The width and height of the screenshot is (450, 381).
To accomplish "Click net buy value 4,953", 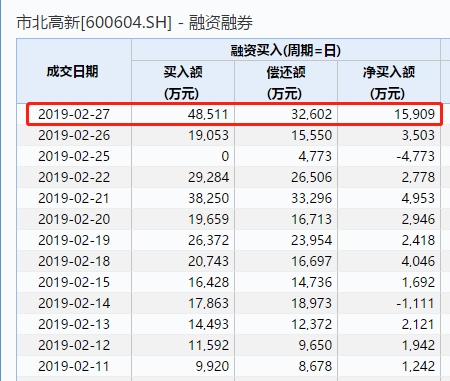I will [x=418, y=198].
